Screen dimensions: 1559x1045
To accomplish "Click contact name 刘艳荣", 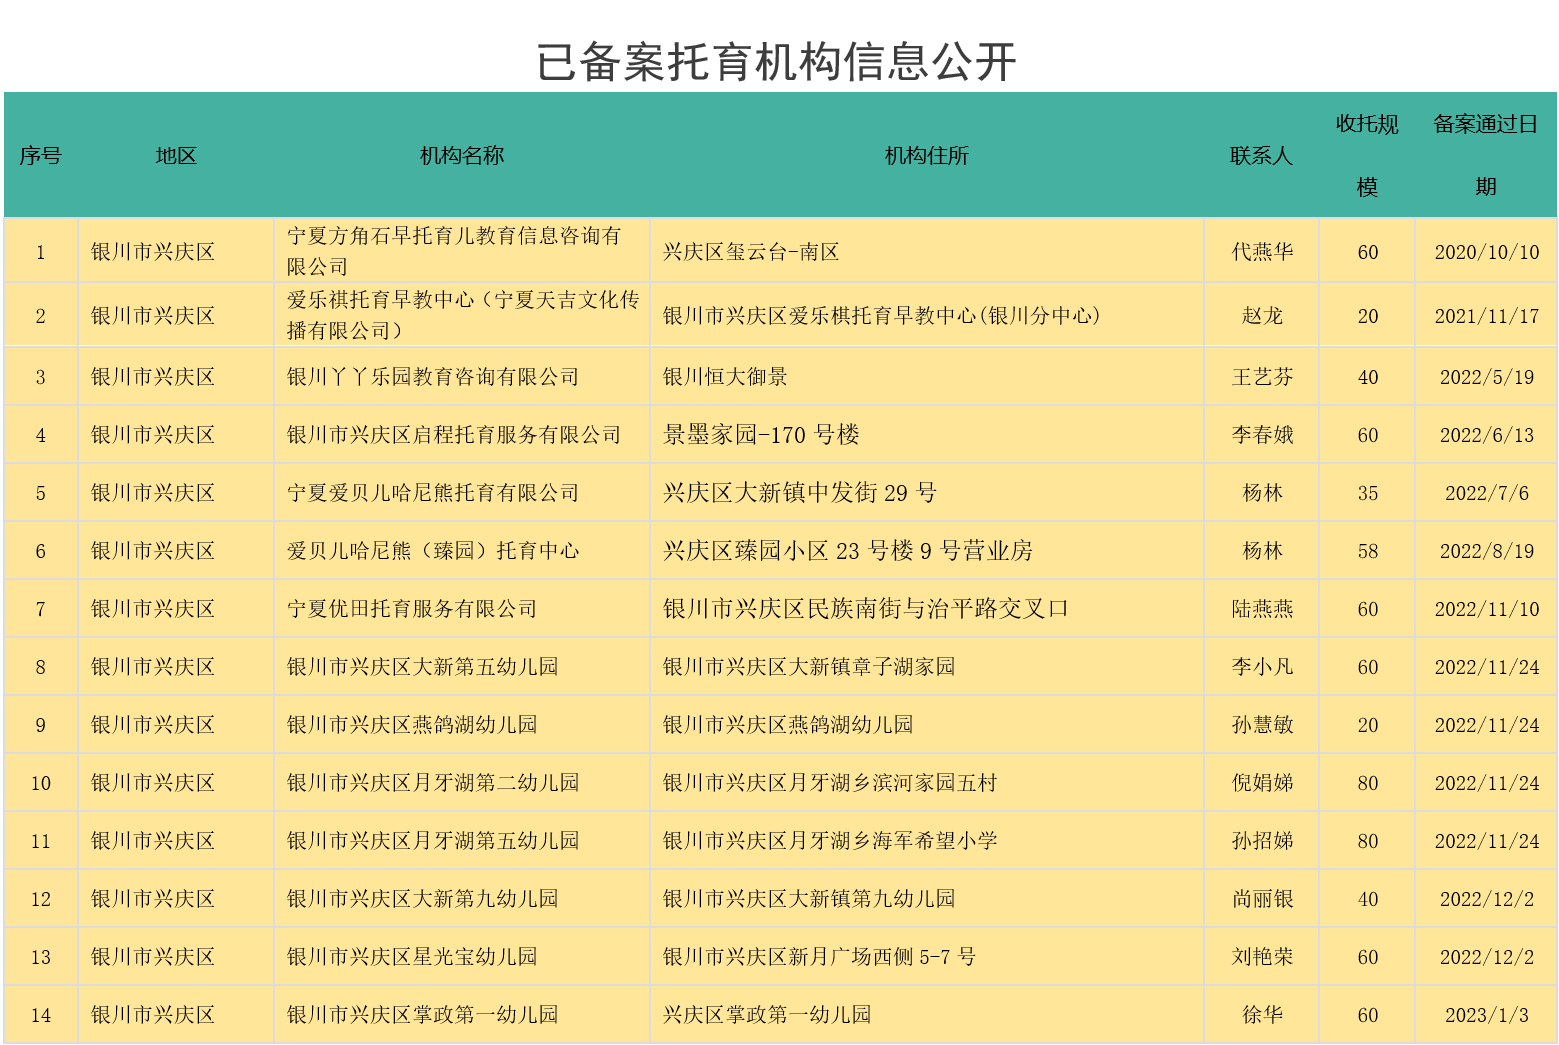I will pyautogui.click(x=1262, y=957).
